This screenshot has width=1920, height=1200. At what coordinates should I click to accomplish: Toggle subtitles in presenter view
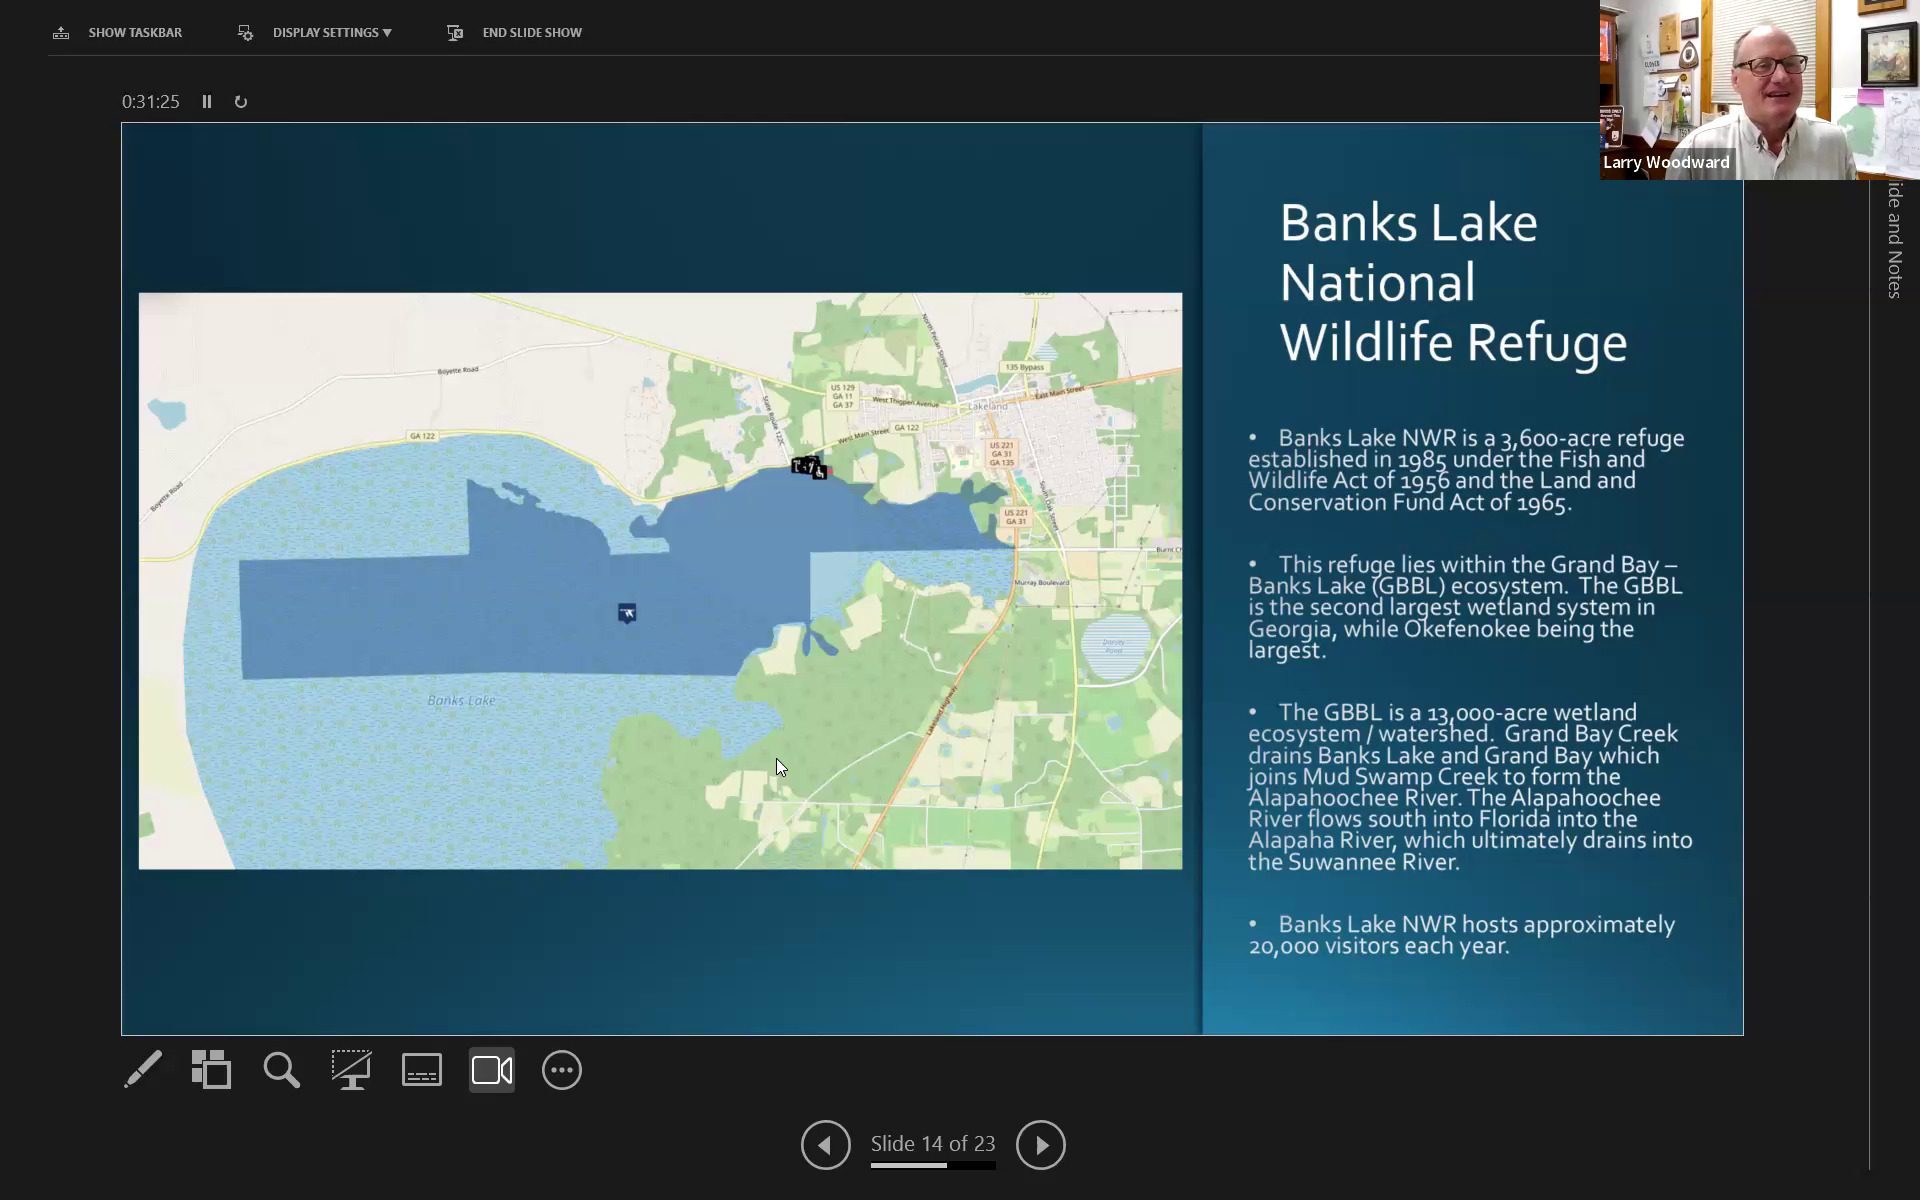(x=422, y=1069)
